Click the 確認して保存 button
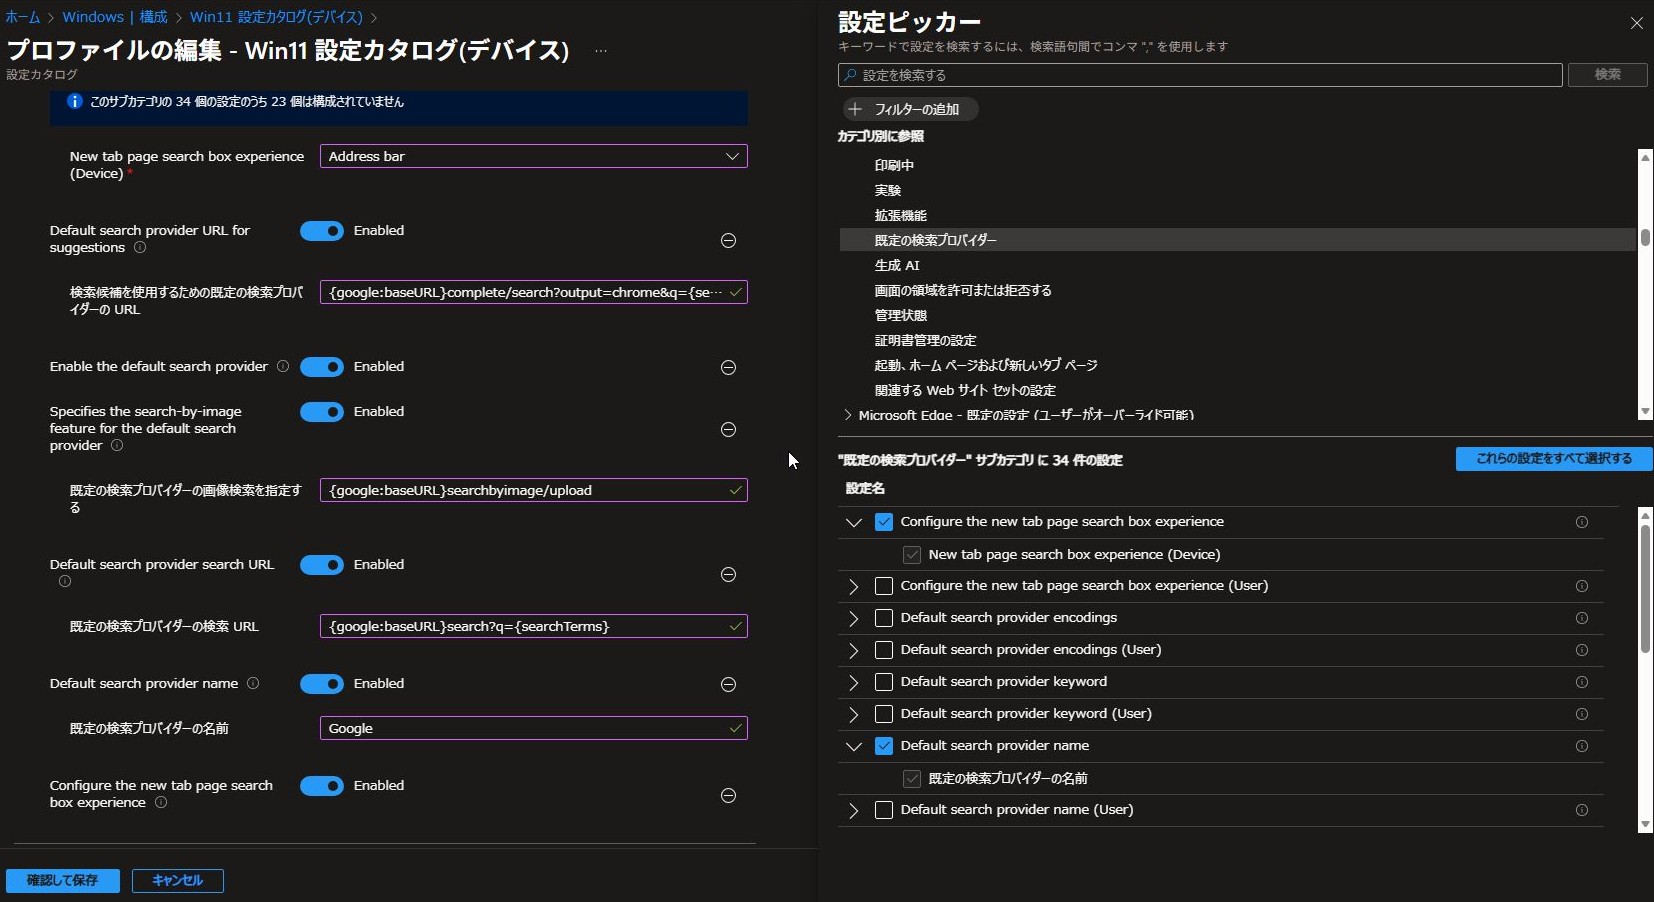This screenshot has height=902, width=1654. (x=63, y=881)
